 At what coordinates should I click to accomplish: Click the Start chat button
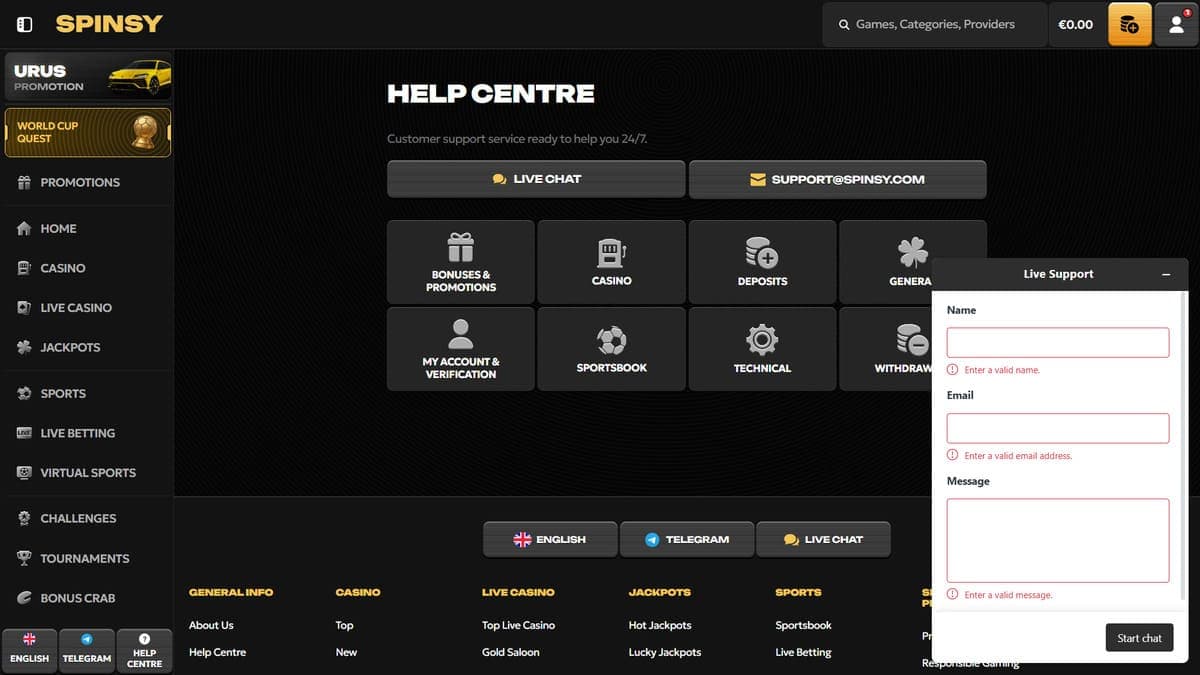[1139, 638]
